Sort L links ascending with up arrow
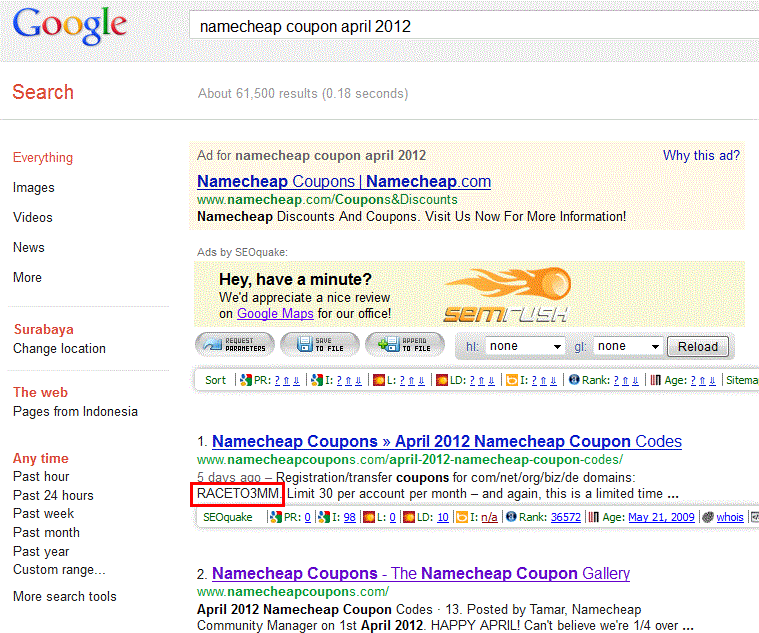 point(411,381)
